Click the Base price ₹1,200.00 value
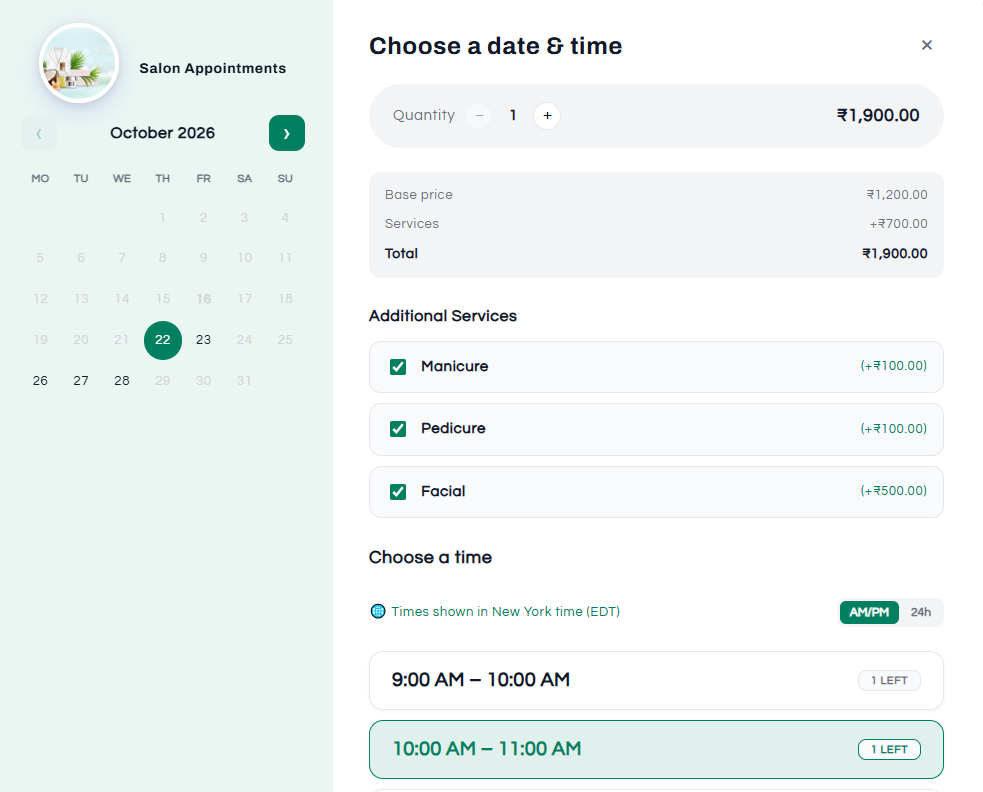 [896, 194]
